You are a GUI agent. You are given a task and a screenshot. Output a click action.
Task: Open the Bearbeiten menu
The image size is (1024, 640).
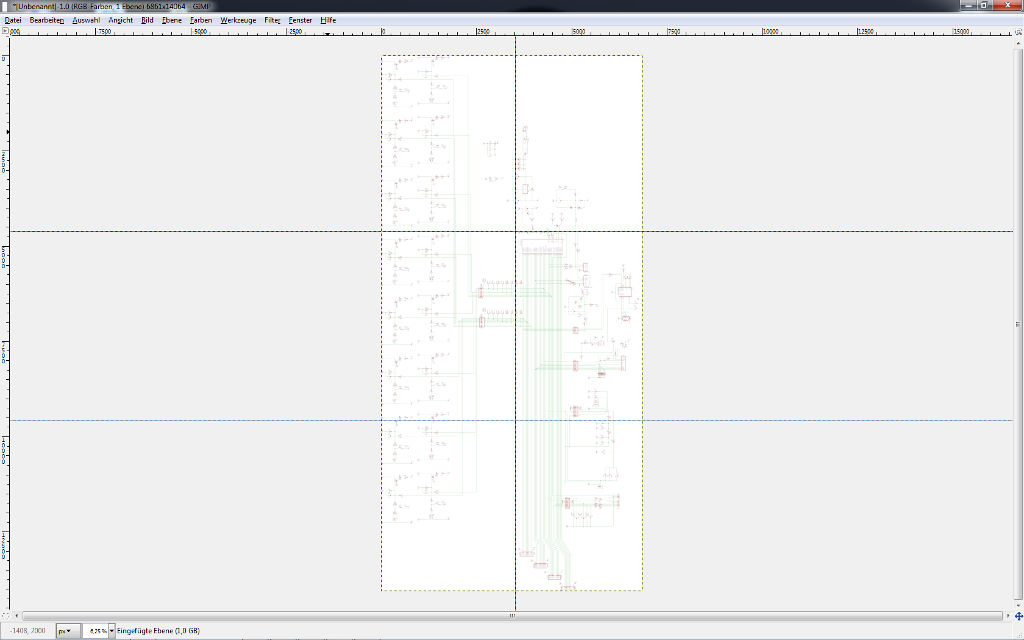(x=47, y=20)
